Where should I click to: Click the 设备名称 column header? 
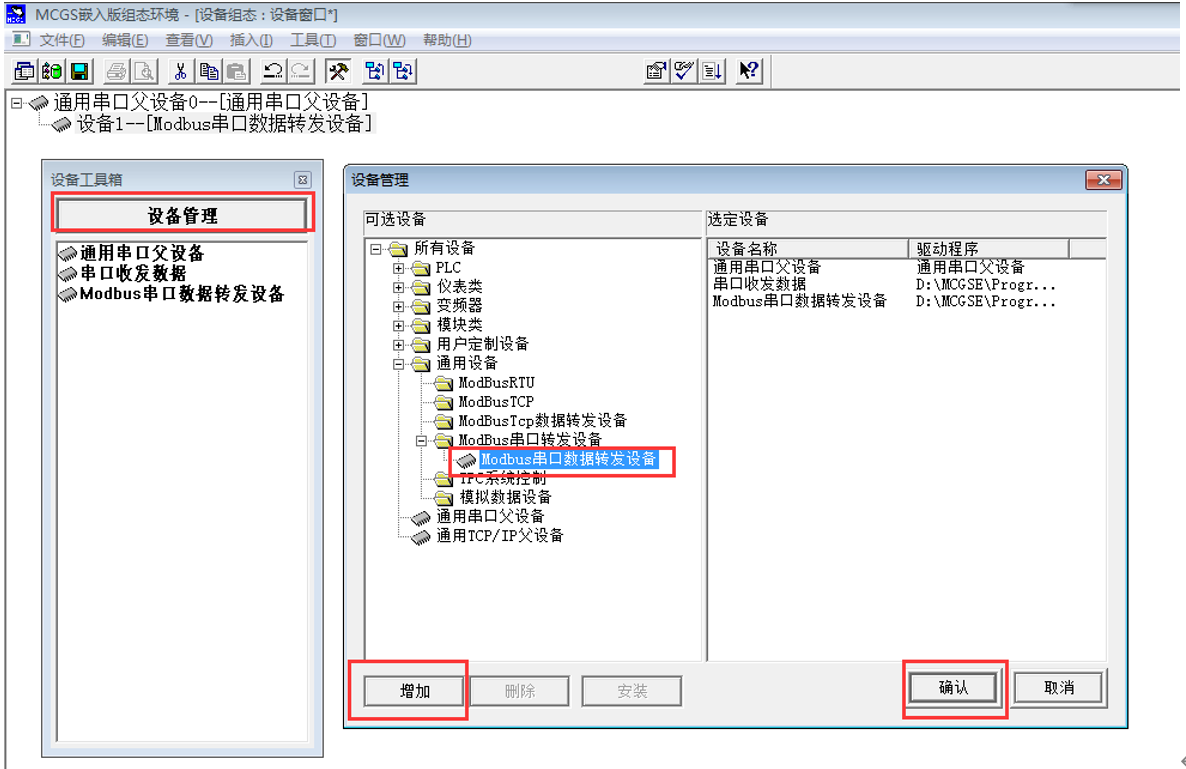[x=808, y=249]
